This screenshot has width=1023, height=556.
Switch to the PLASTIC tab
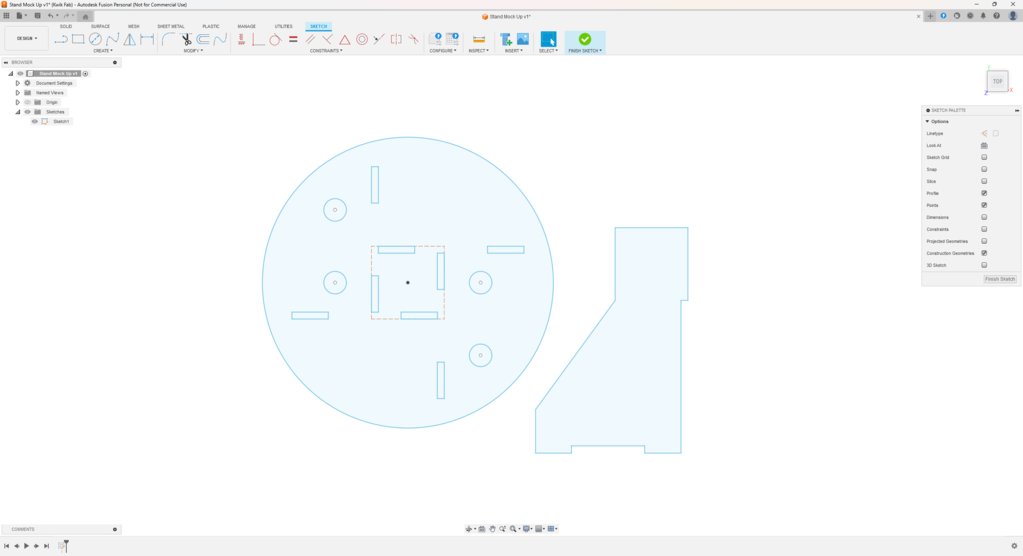coord(211,27)
